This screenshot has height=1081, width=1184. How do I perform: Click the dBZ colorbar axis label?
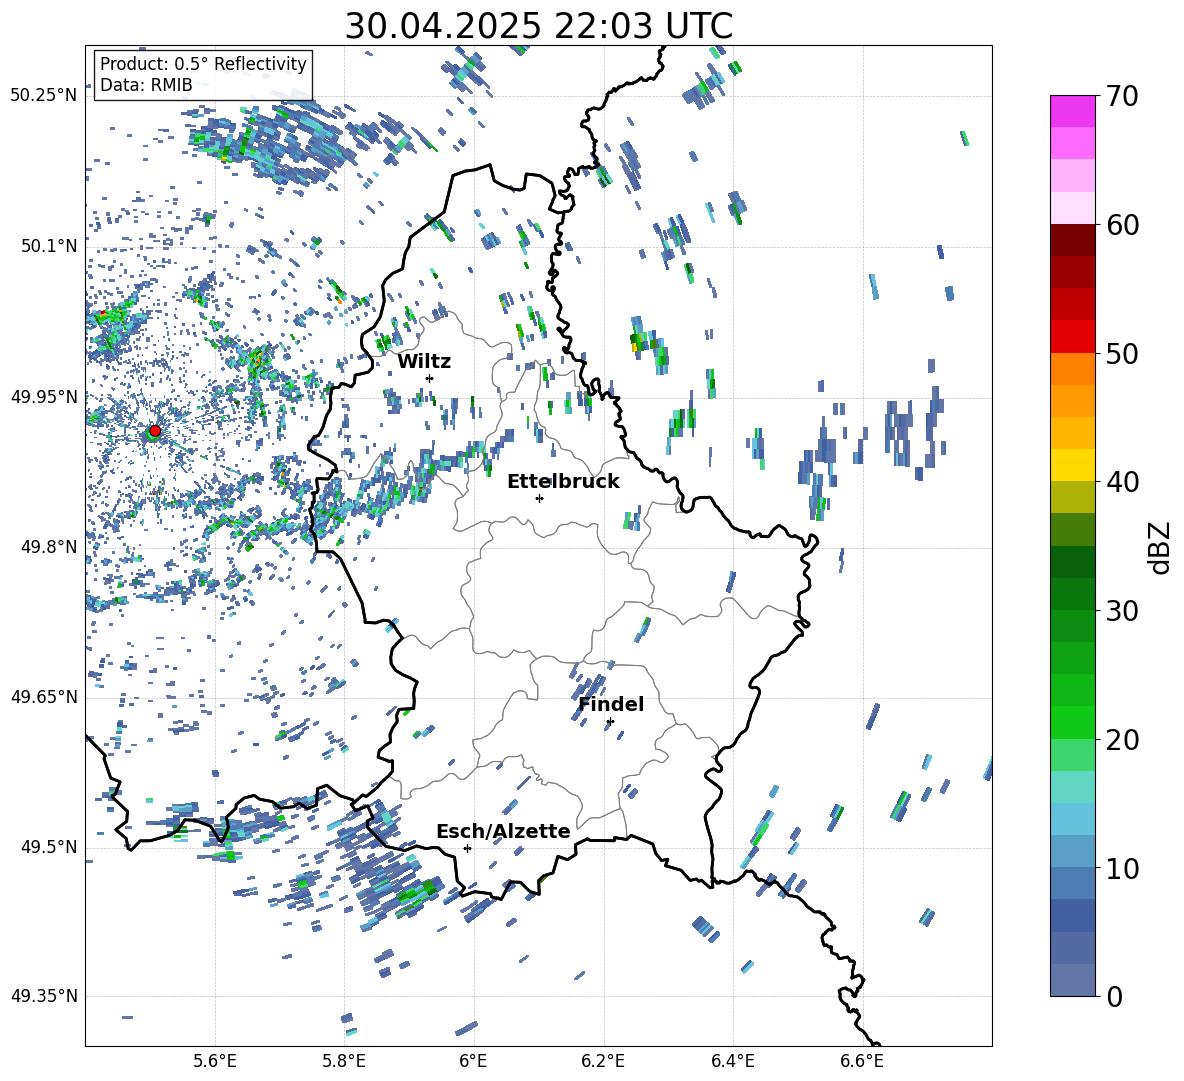1159,547
